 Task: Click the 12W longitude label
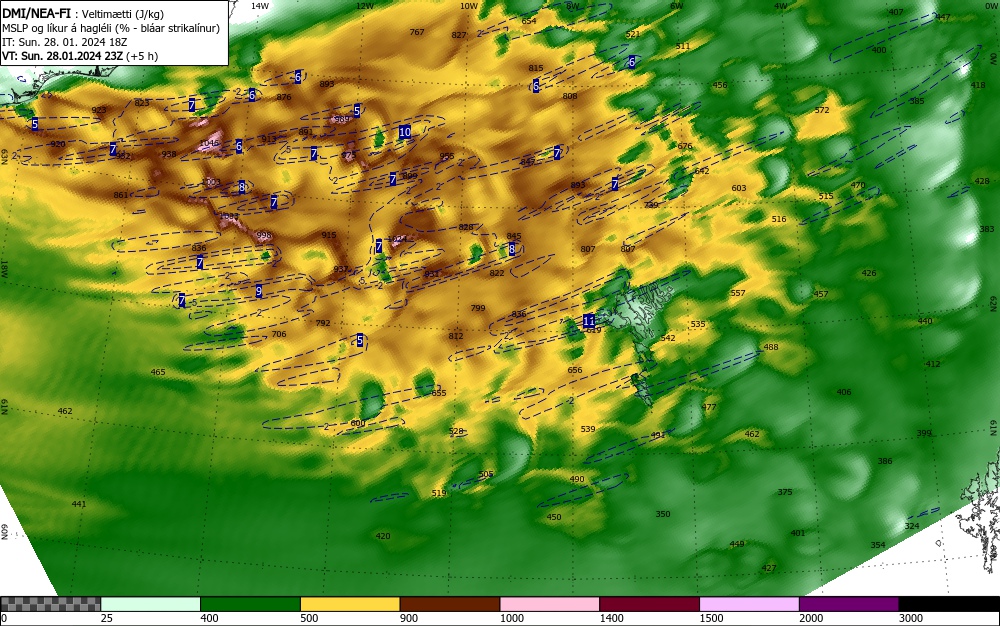pos(365,6)
